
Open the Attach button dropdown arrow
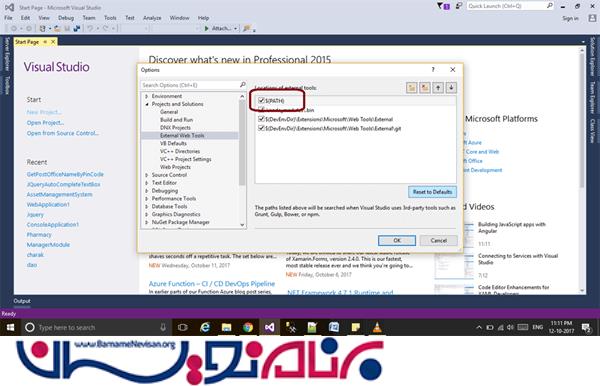[x=235, y=29]
